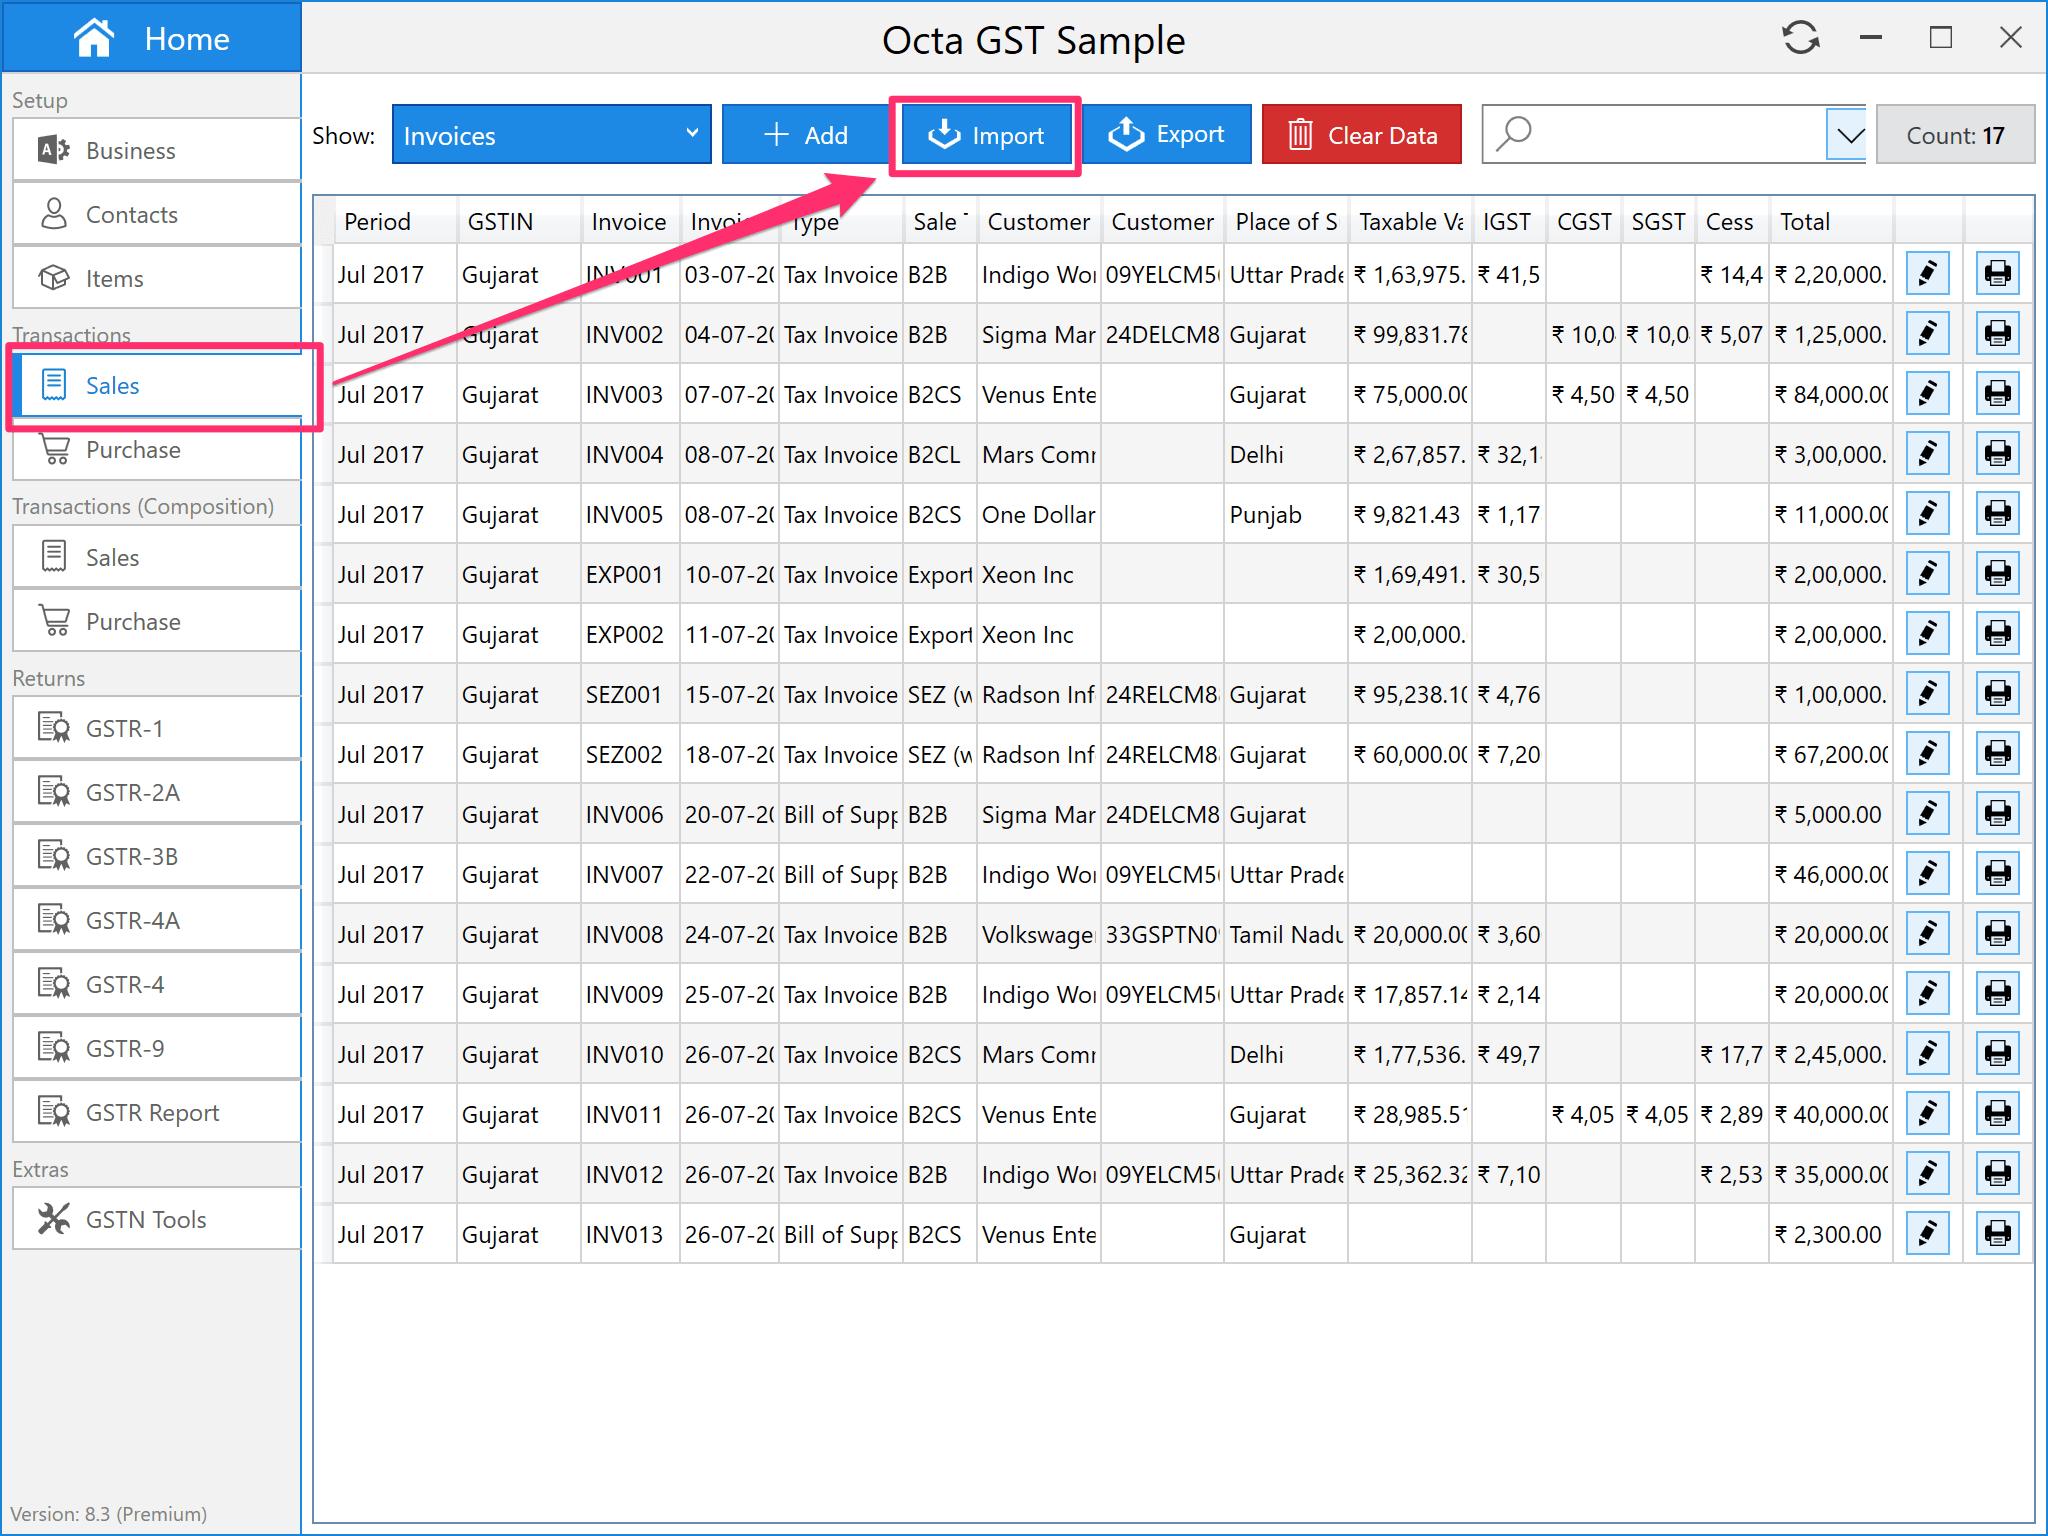Print invoice INV013 using printer icon
The height and width of the screenshot is (1536, 2048).
(1997, 1234)
